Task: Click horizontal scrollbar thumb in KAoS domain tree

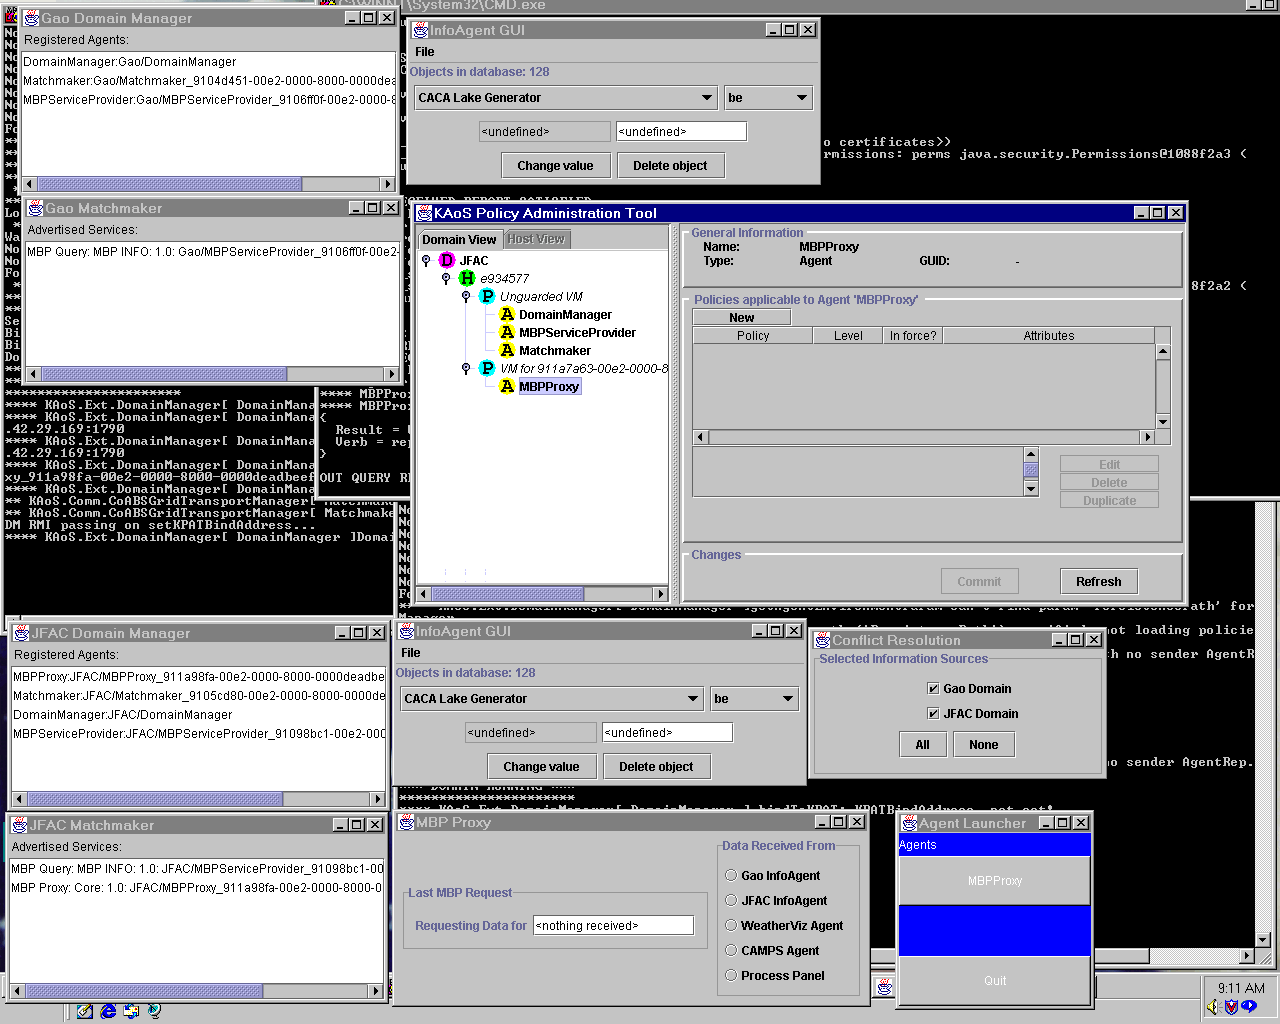Action: (x=507, y=594)
